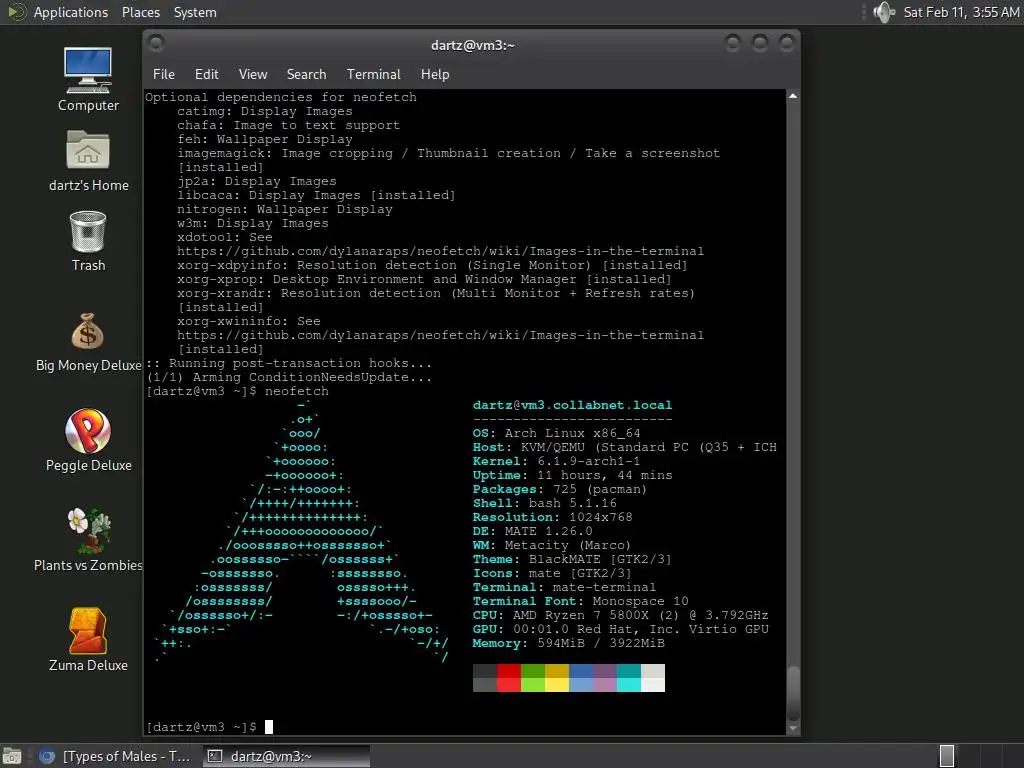Click the show desktop icon in bottom panel
The width and height of the screenshot is (1024, 768).
11,756
